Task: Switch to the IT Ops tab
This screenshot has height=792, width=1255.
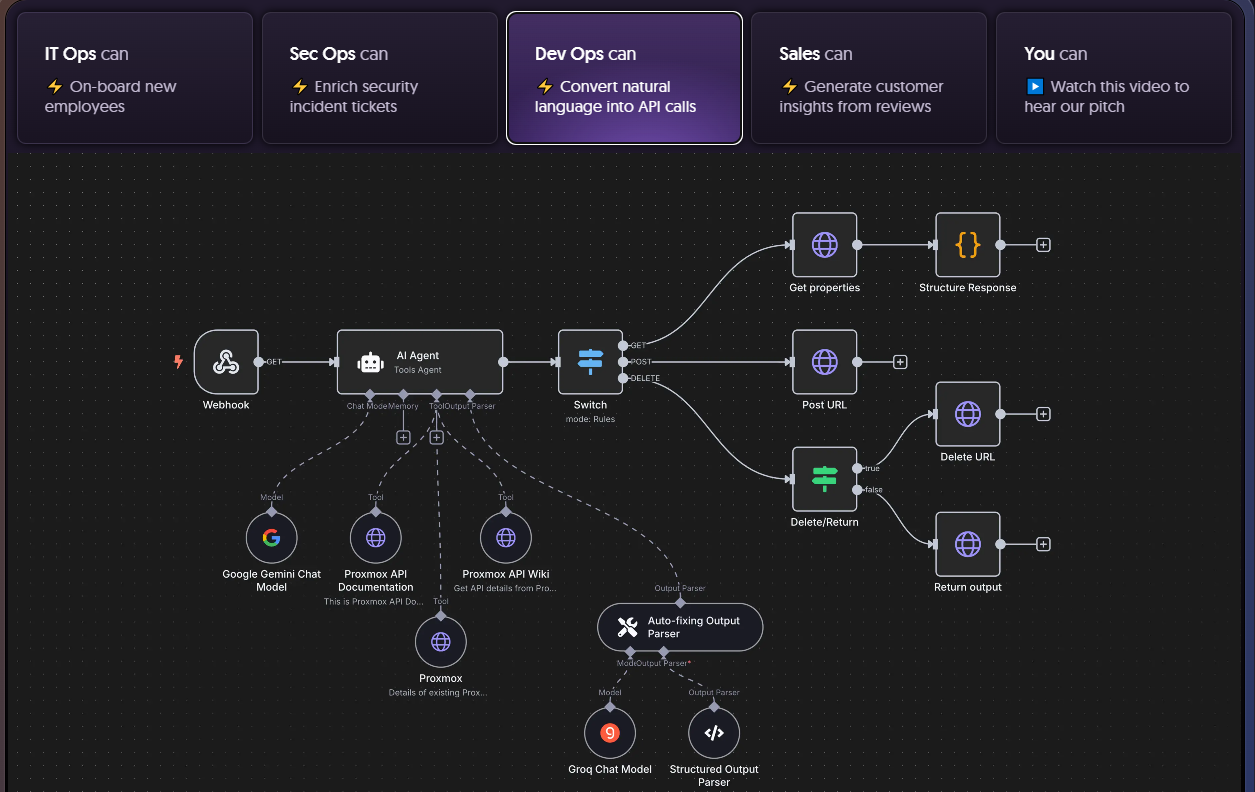Action: coord(135,78)
